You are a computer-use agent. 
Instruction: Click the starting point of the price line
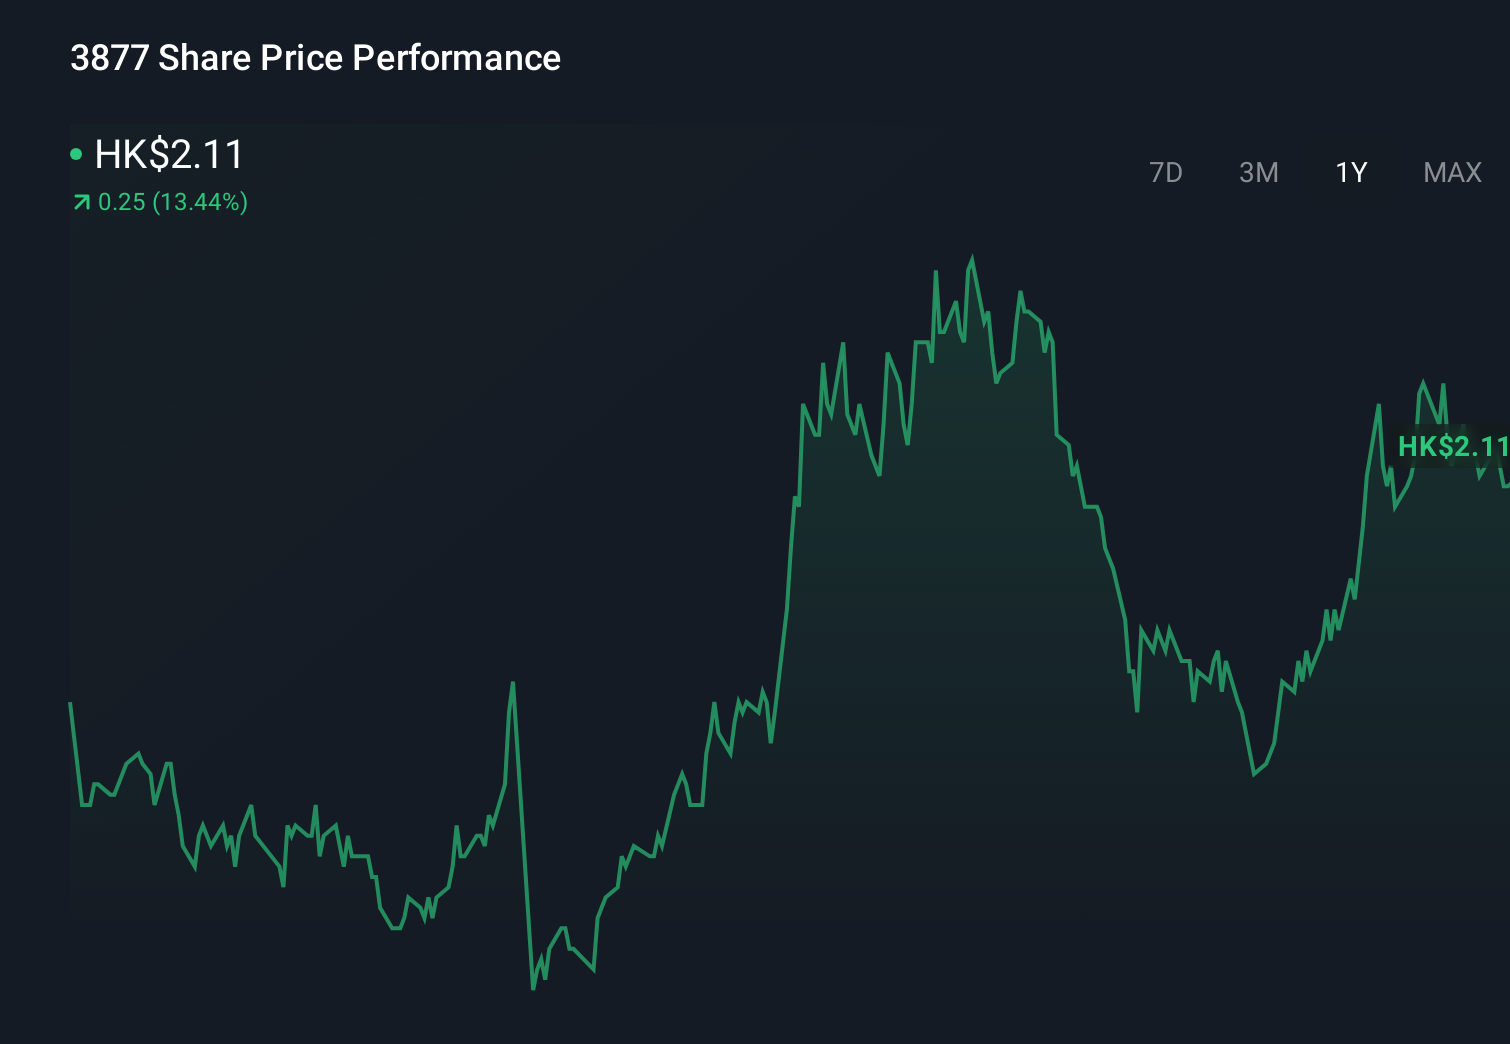click(x=70, y=703)
